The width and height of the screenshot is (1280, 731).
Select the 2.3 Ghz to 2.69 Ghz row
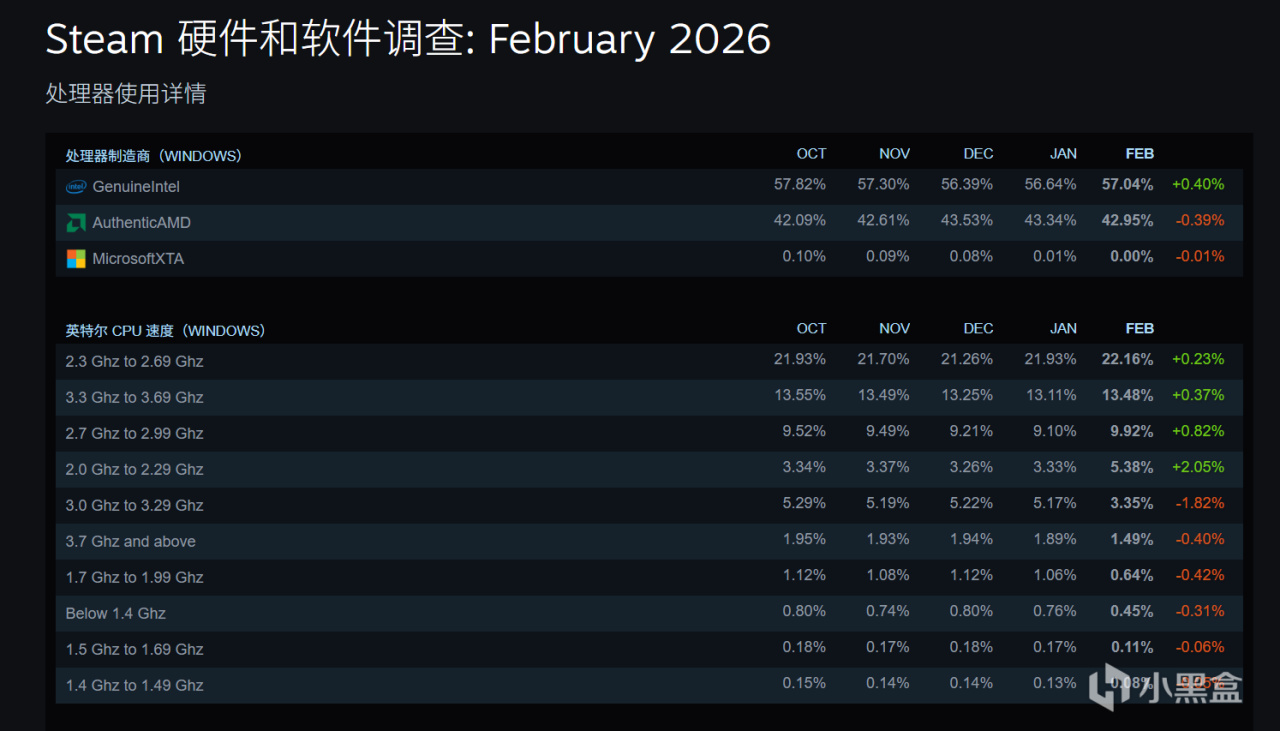(x=134, y=362)
